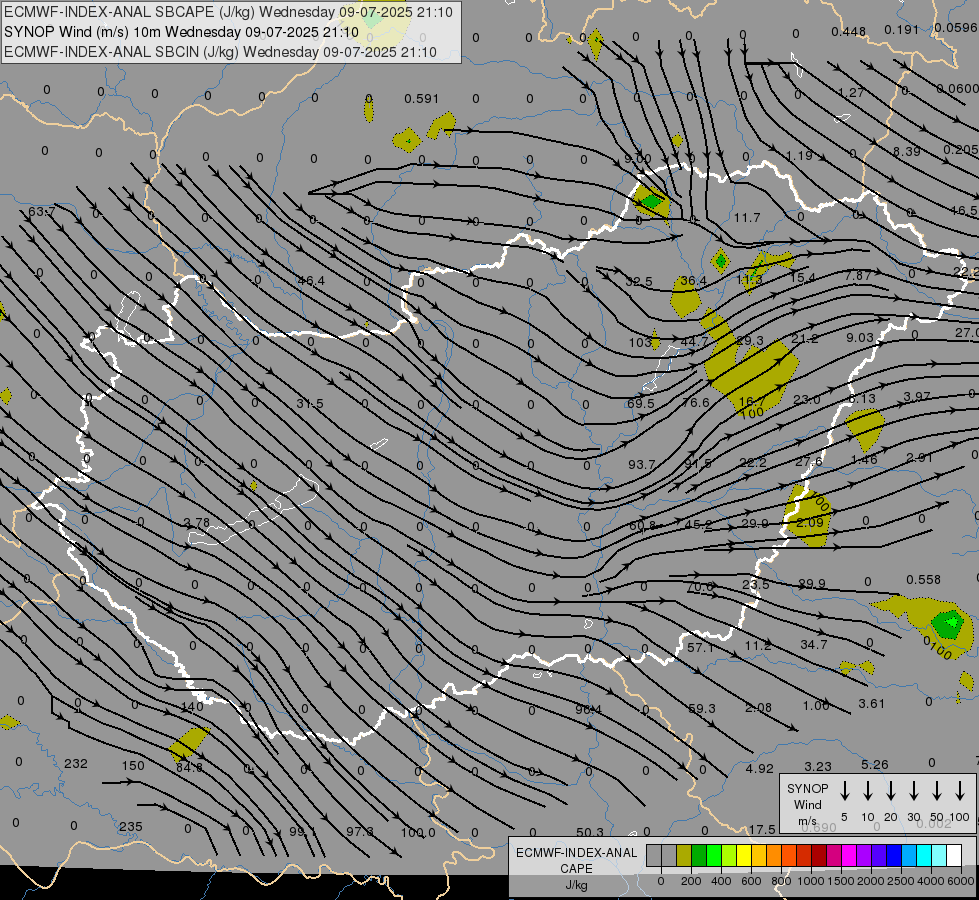Screen dimensions: 979x900
Task: Click the 57.1 value on the map
Action: [x=701, y=648]
